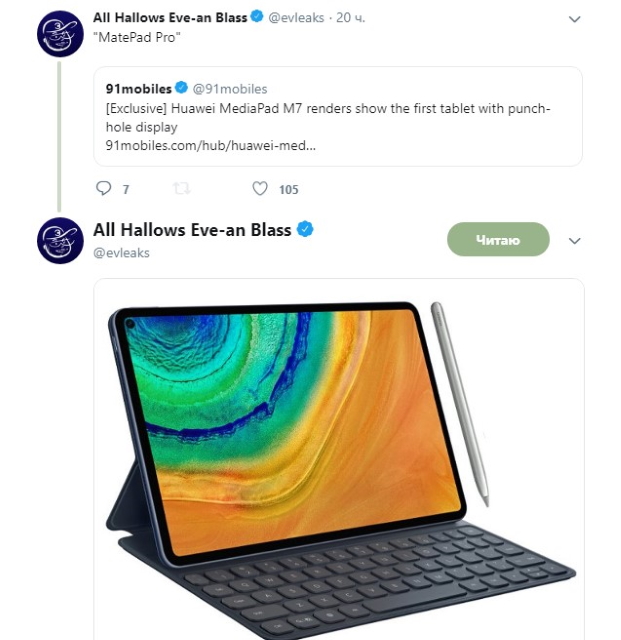Image resolution: width=621 pixels, height=640 pixels.
Task: Click the top 'All Hallows Eve-an Blass' name
Action: 170,18
